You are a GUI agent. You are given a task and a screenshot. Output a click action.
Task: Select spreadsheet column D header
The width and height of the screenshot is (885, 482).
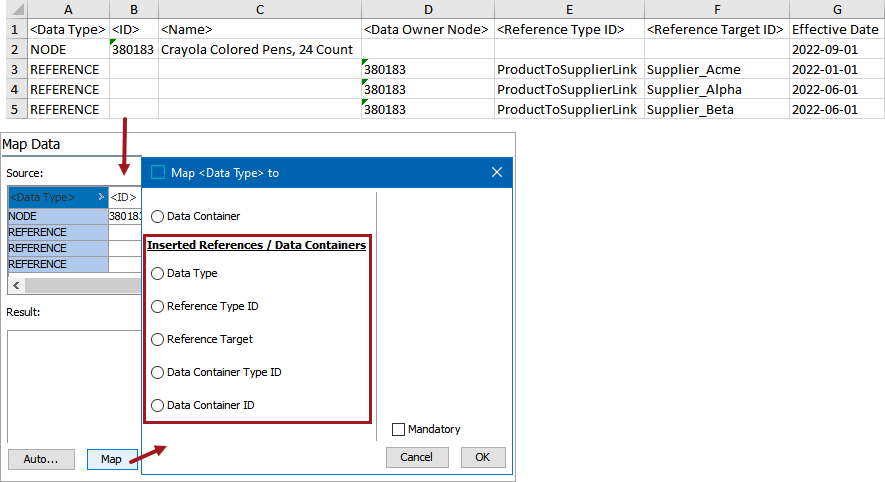click(428, 10)
